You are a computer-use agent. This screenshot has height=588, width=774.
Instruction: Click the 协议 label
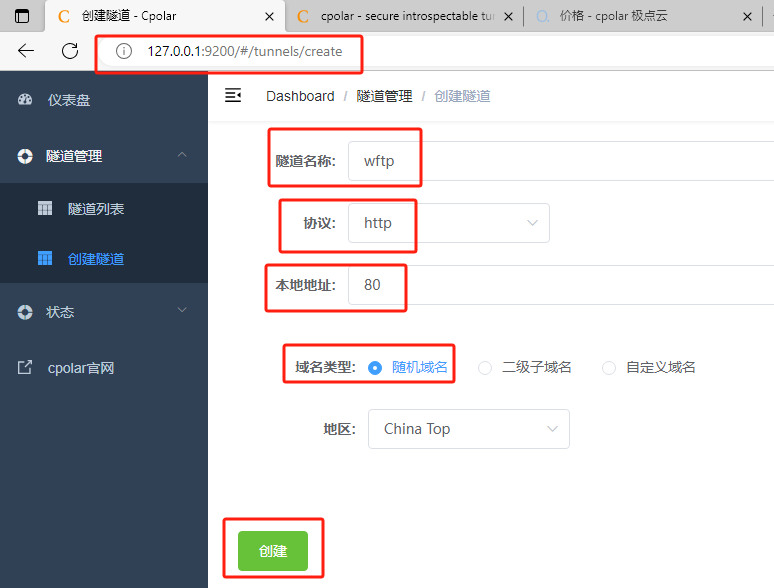(x=319, y=223)
